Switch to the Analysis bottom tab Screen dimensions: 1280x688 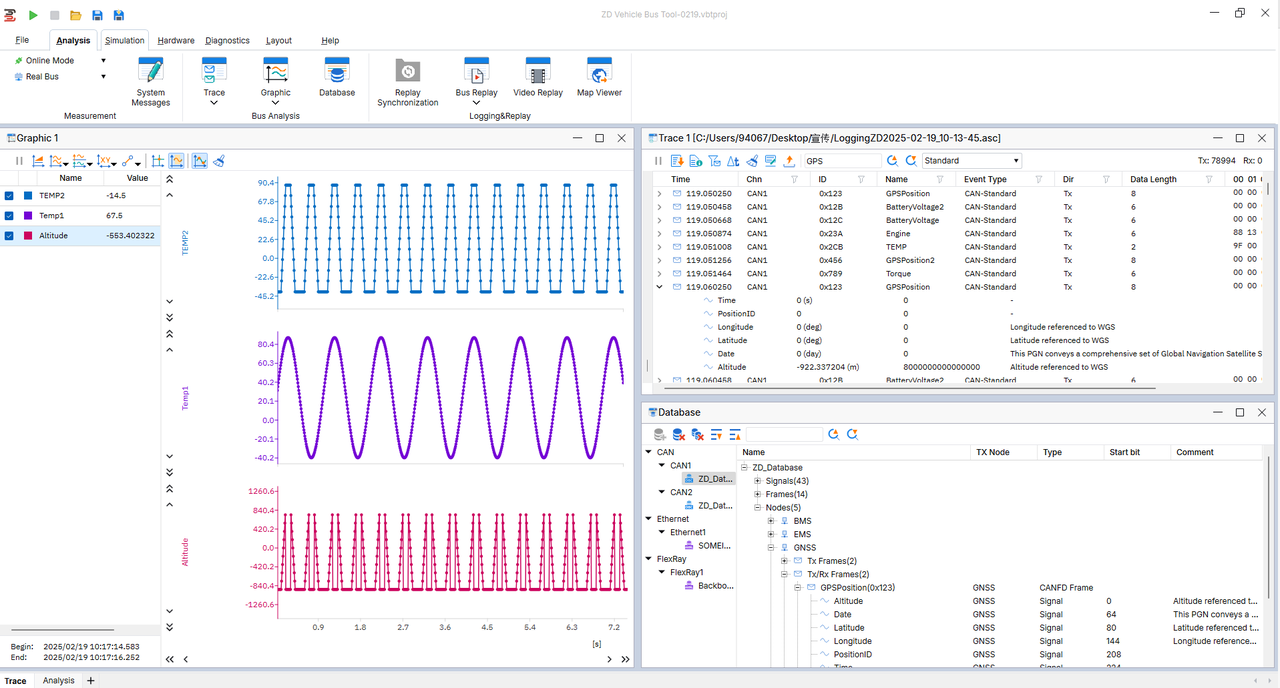[x=58, y=681]
